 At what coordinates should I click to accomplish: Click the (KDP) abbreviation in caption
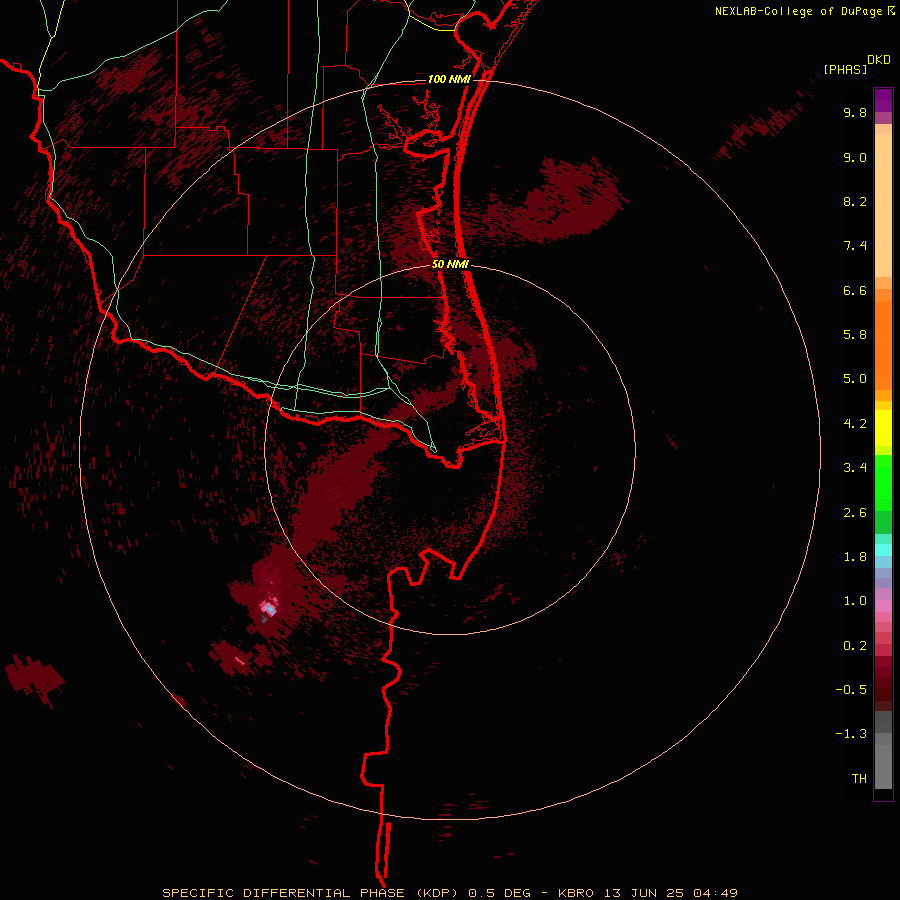pos(439,893)
